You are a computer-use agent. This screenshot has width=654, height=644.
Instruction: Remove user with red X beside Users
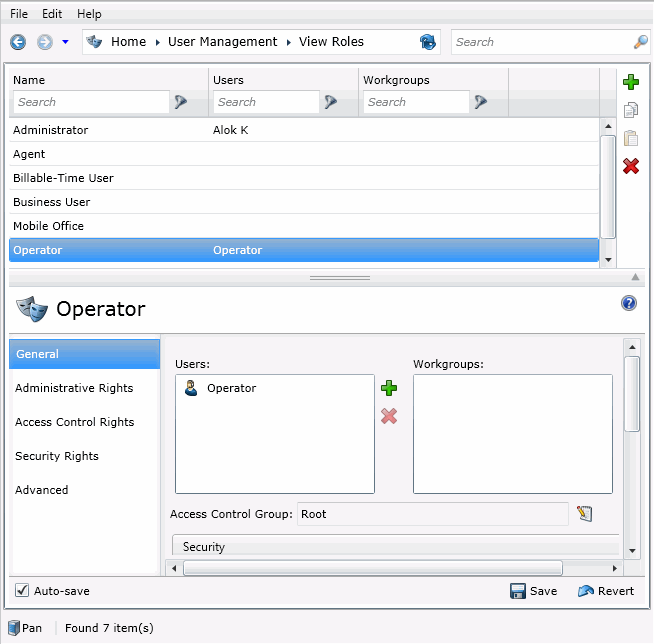[389, 416]
